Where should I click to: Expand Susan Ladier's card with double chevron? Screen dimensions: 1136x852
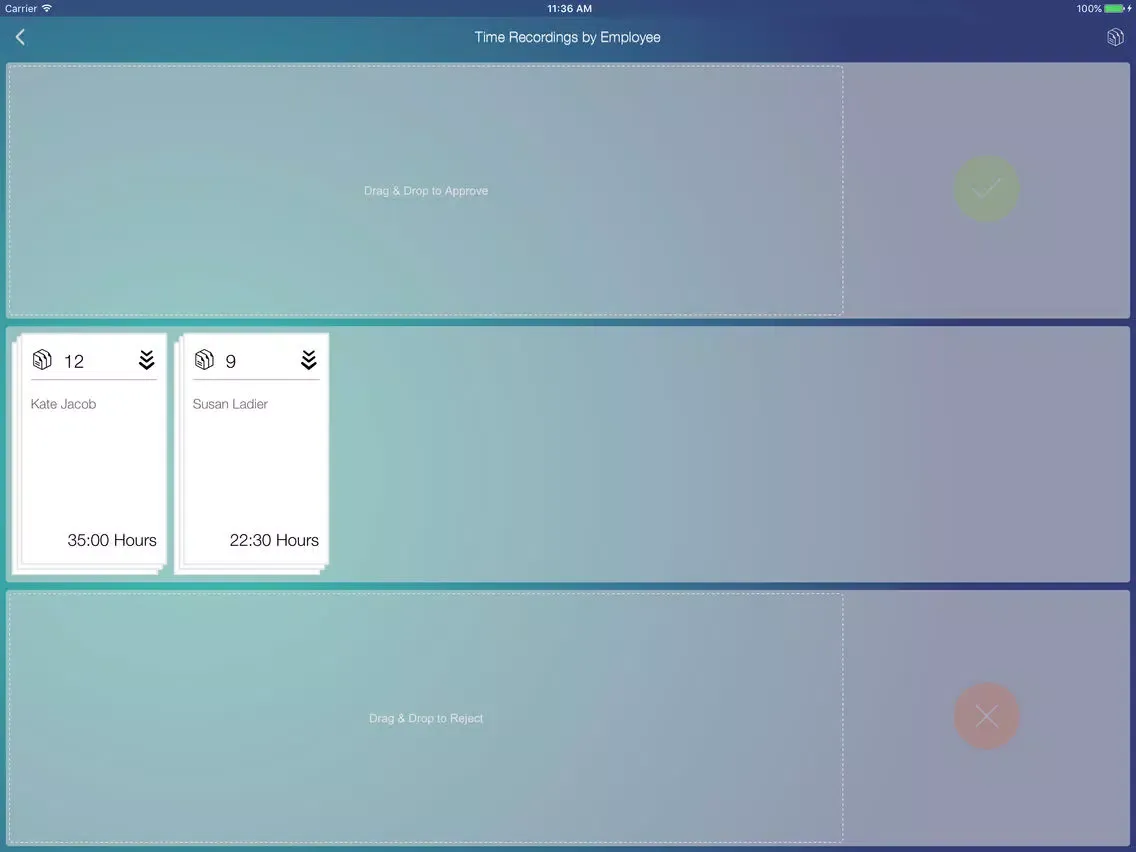pyautogui.click(x=308, y=360)
